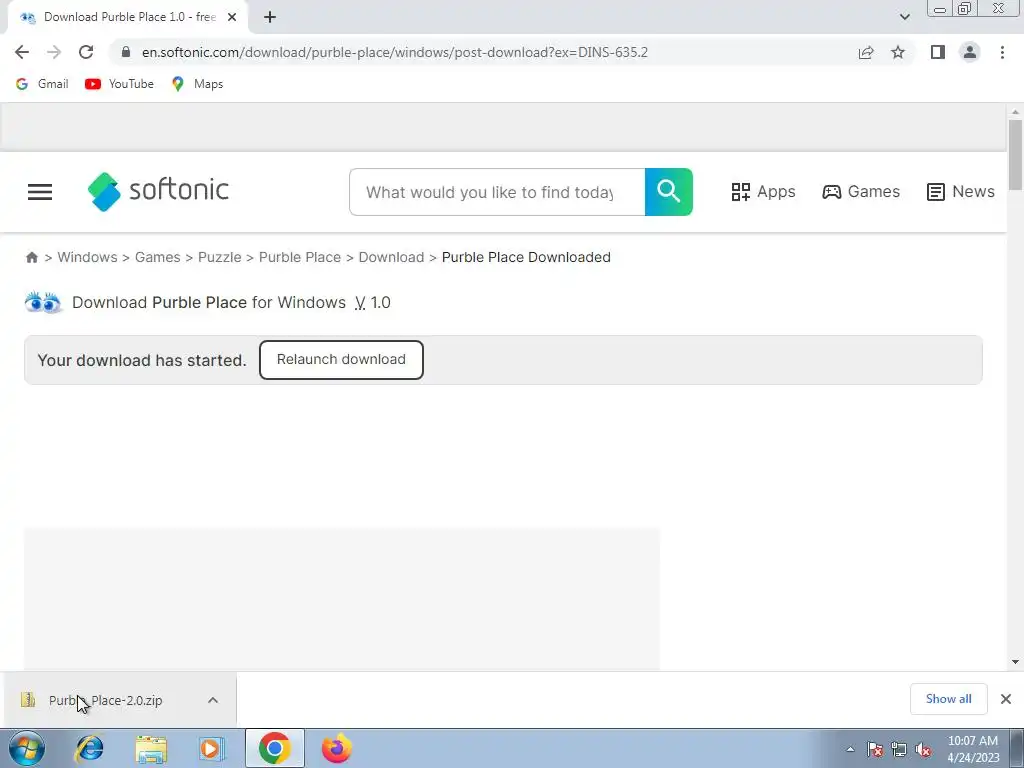Go to the Games breadcrumb link
The height and width of the screenshot is (768, 1024).
(x=157, y=257)
